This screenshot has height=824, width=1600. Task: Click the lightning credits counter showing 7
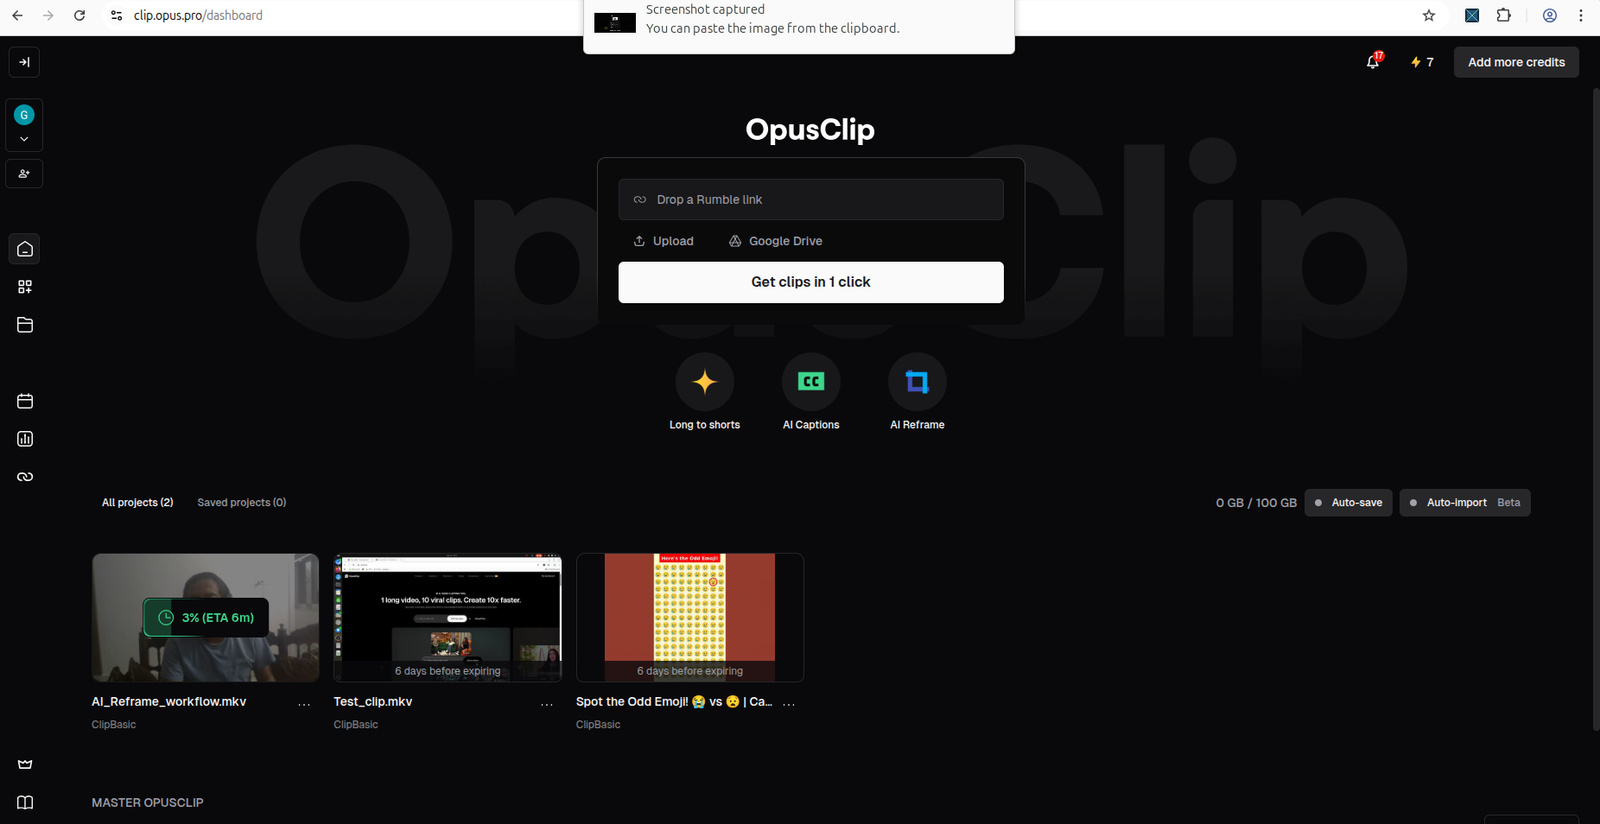pyautogui.click(x=1422, y=62)
